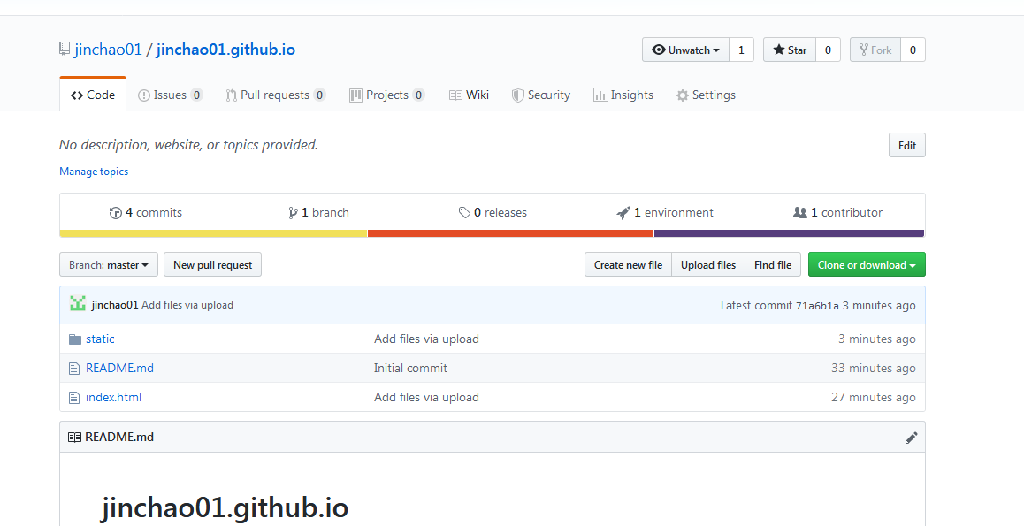This screenshot has width=1024, height=526.
Task: Open the Unwatch dropdown
Action: pos(686,50)
